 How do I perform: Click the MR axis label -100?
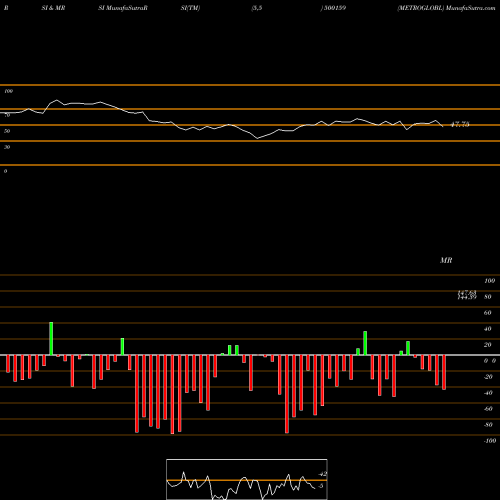[490, 441]
